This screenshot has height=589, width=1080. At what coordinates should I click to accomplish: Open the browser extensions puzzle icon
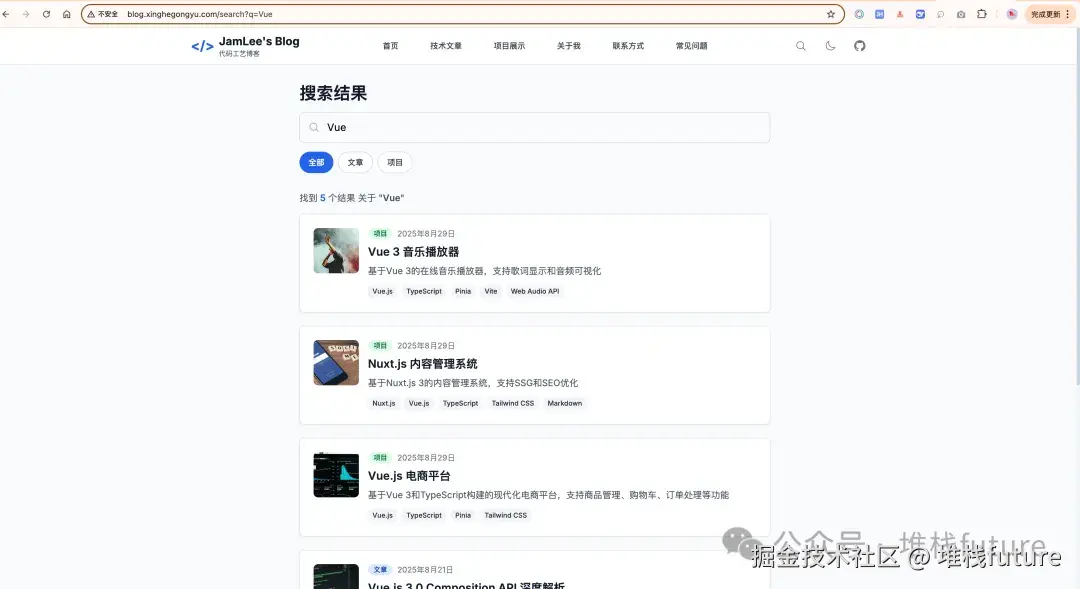pyautogui.click(x=982, y=14)
